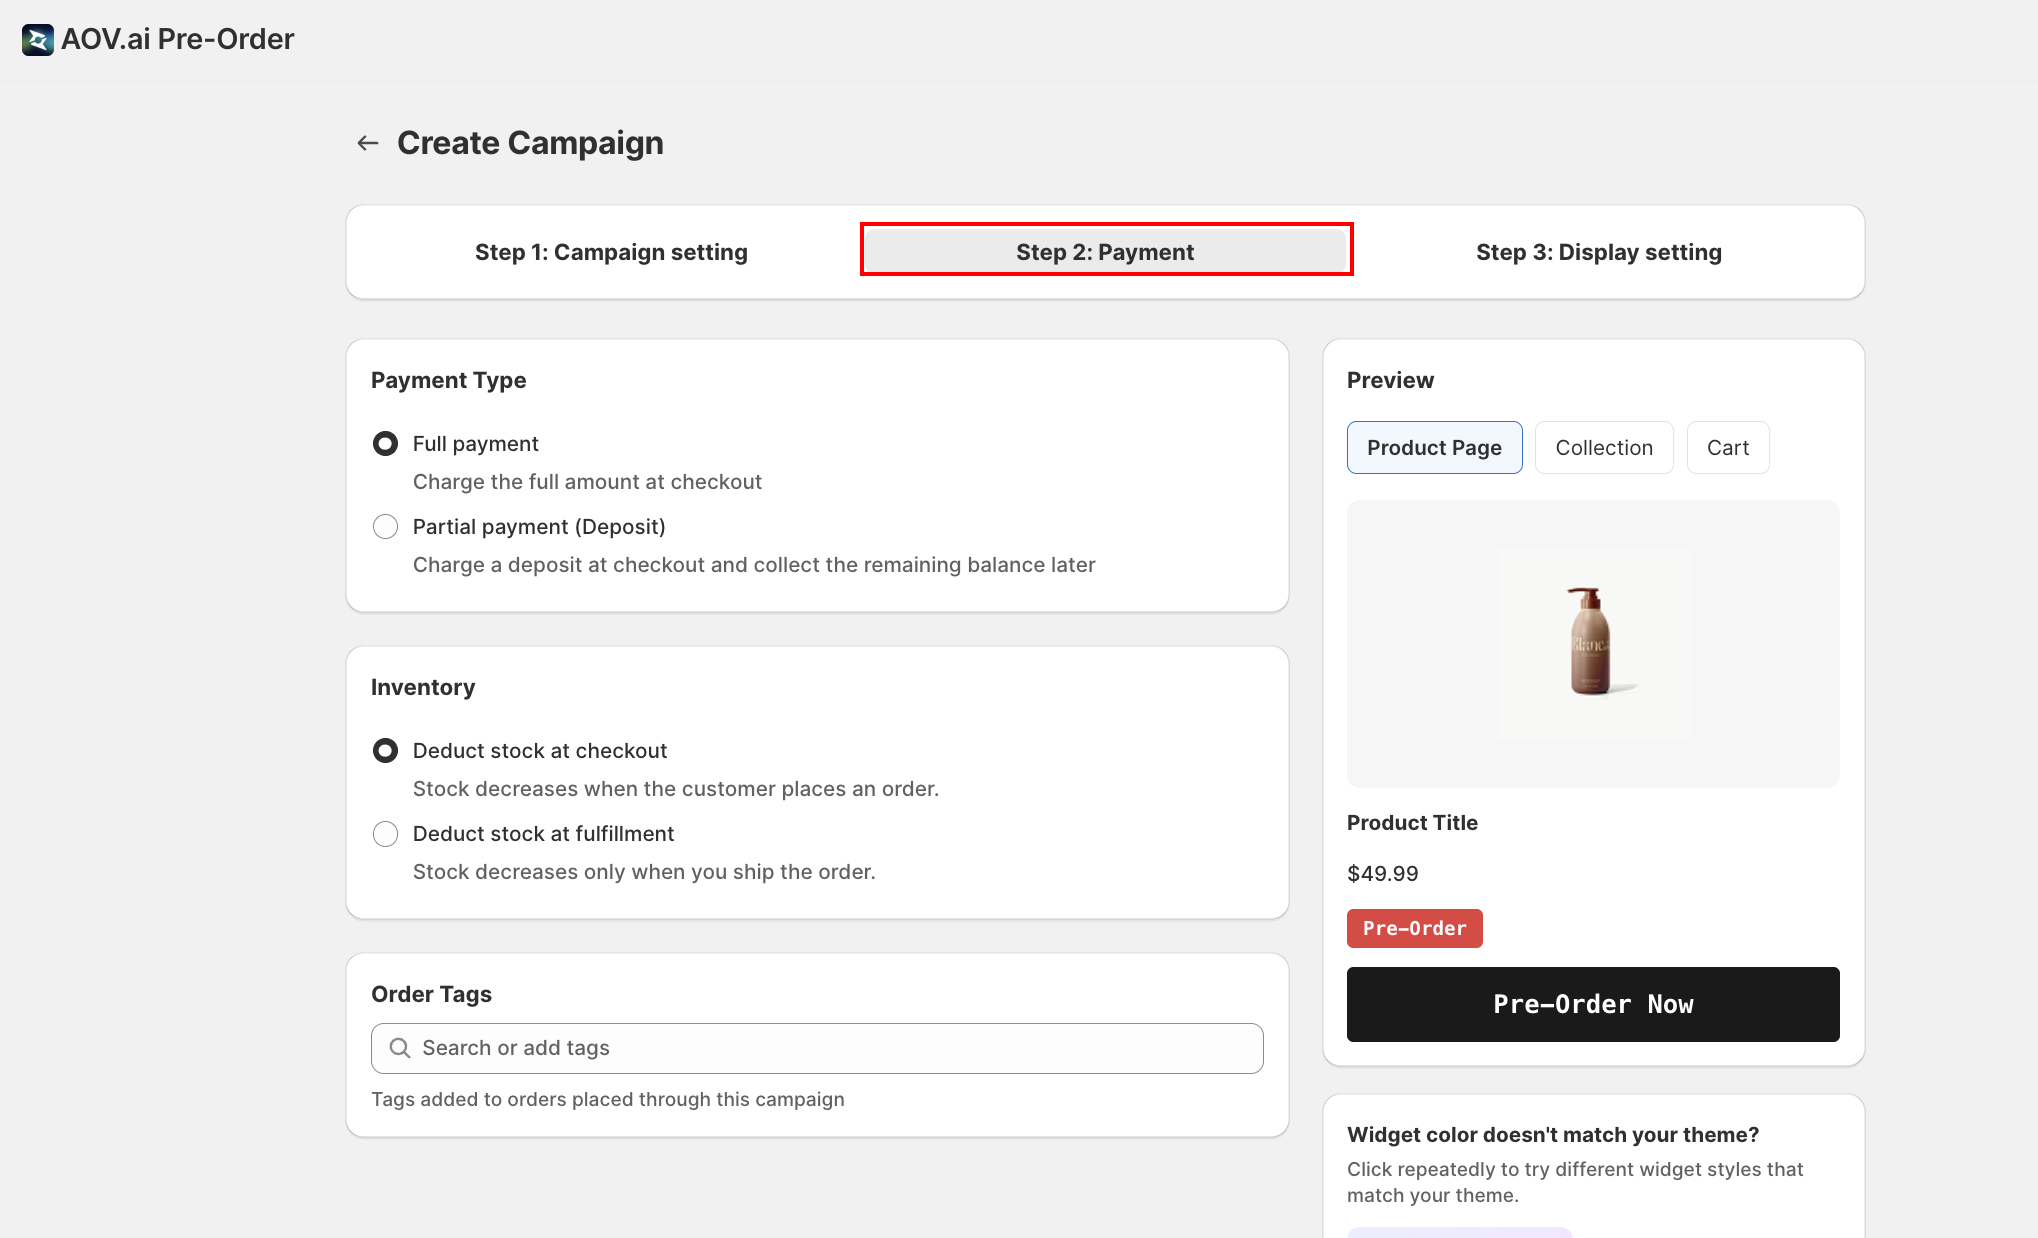This screenshot has width=2038, height=1238.
Task: Choose Deduct stock at checkout
Action: (385, 750)
